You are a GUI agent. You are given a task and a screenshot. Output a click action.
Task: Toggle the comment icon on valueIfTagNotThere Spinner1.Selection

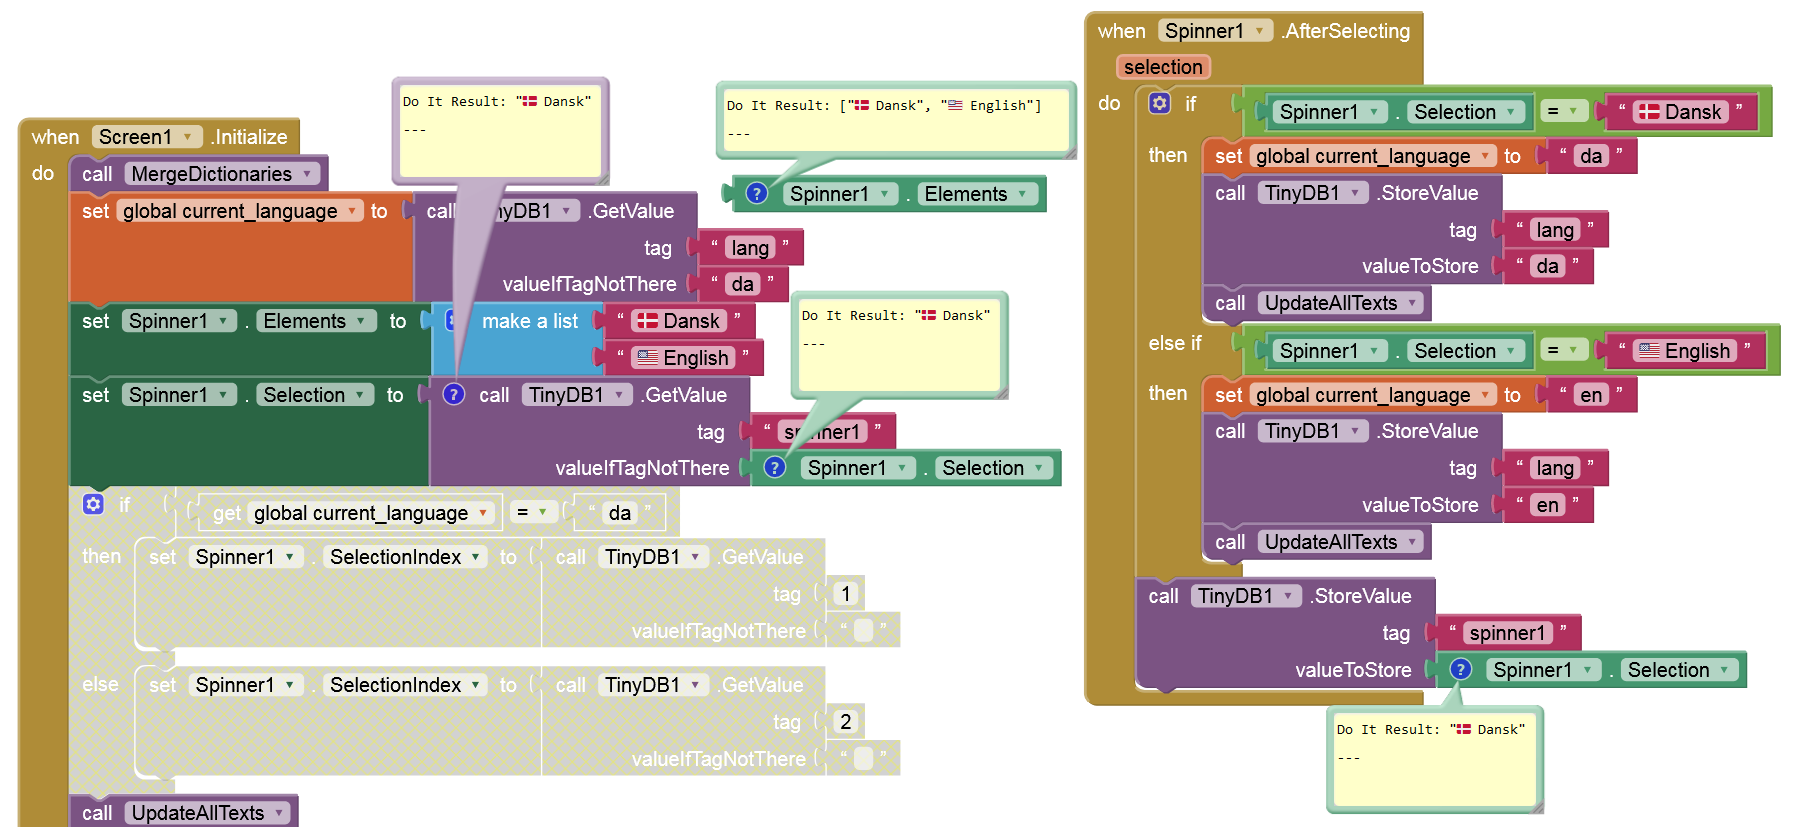774,468
